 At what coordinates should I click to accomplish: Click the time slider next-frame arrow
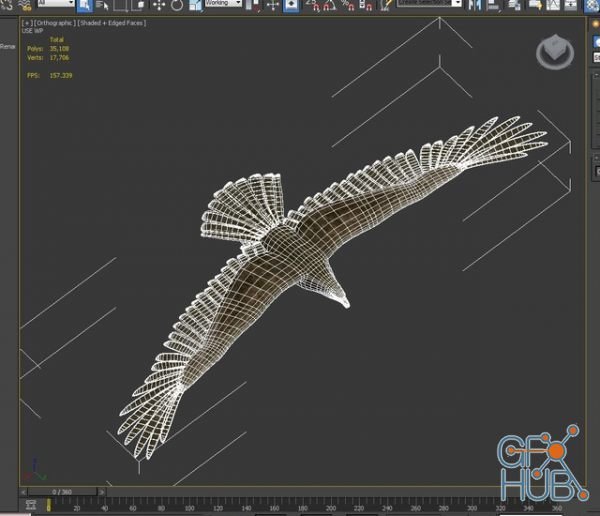[x=102, y=492]
